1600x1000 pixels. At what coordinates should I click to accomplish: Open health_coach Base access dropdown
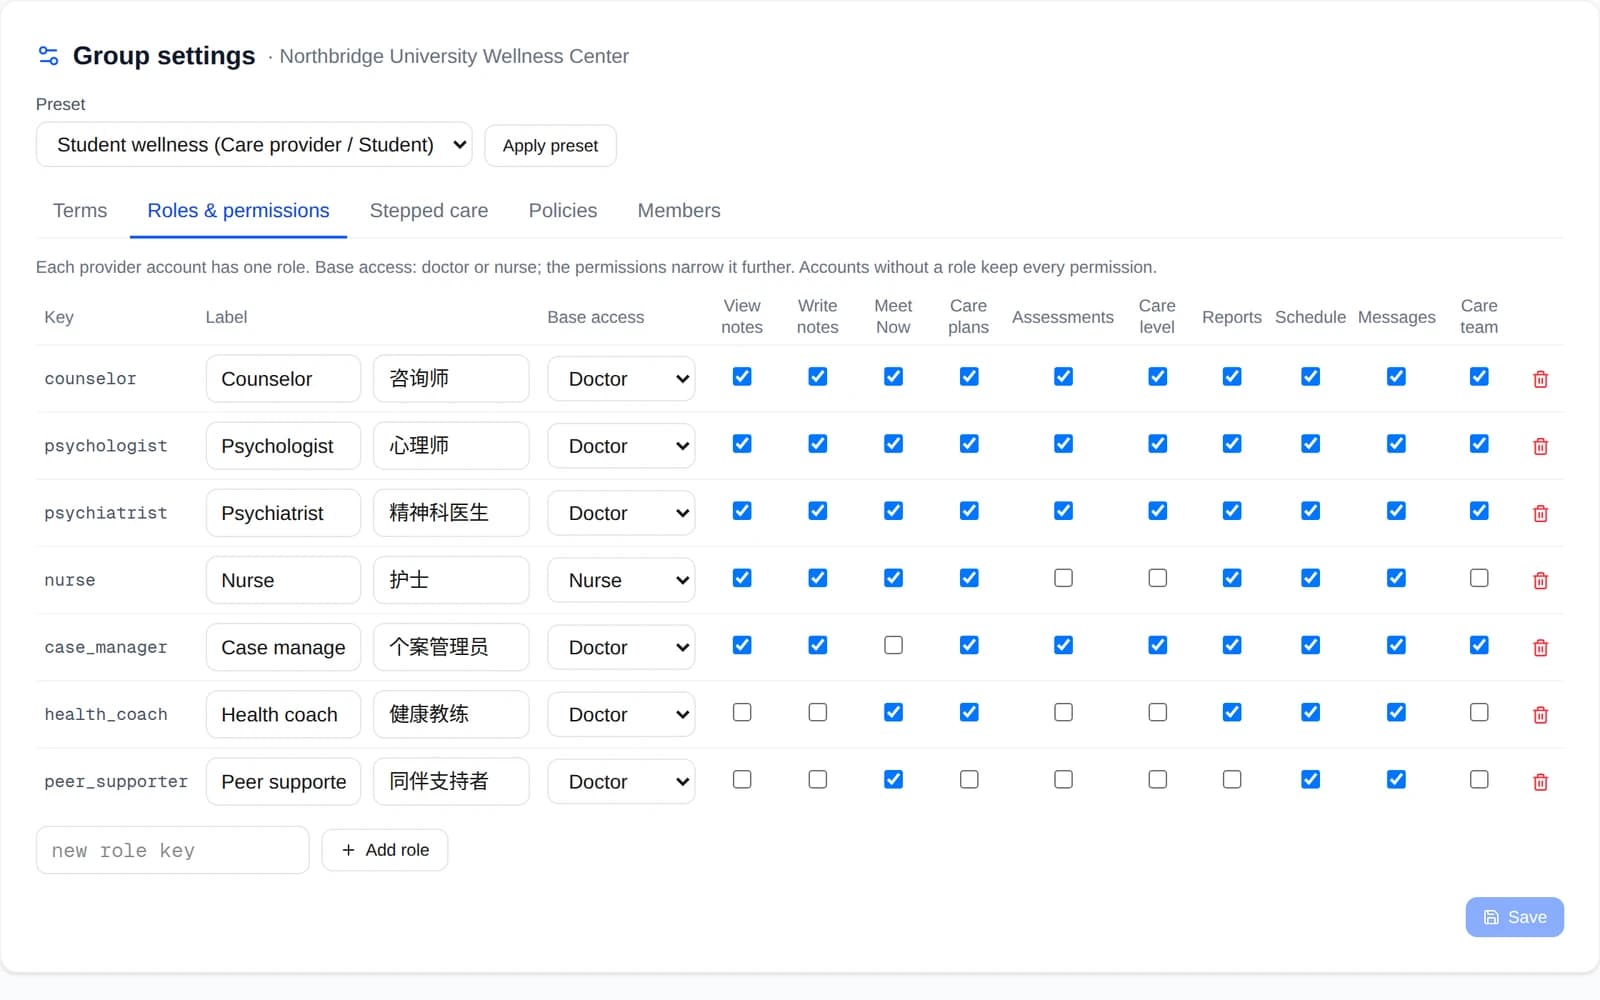[621, 714]
